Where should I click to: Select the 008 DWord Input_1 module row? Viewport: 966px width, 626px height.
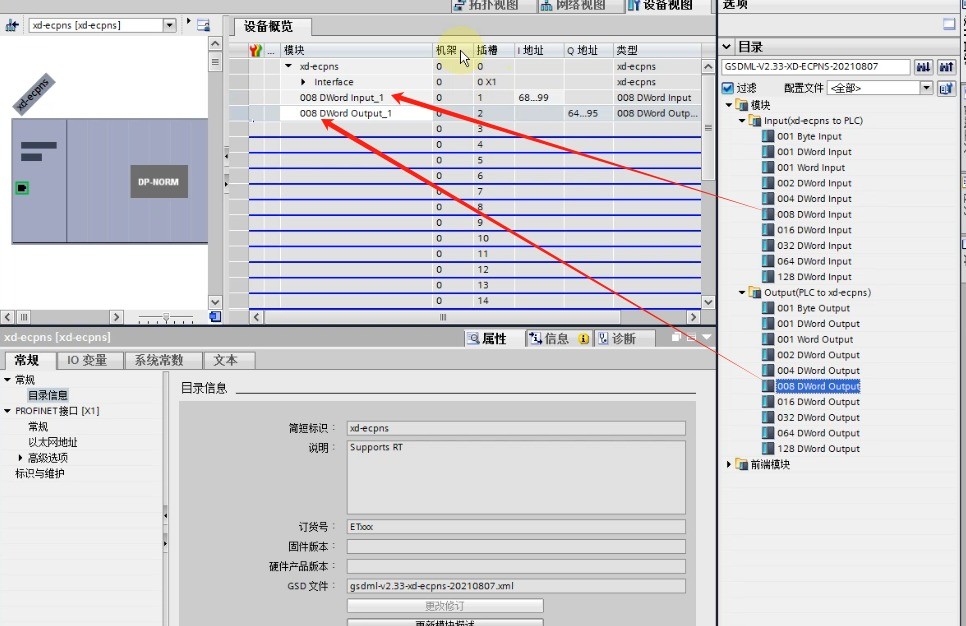pyautogui.click(x=342, y=97)
